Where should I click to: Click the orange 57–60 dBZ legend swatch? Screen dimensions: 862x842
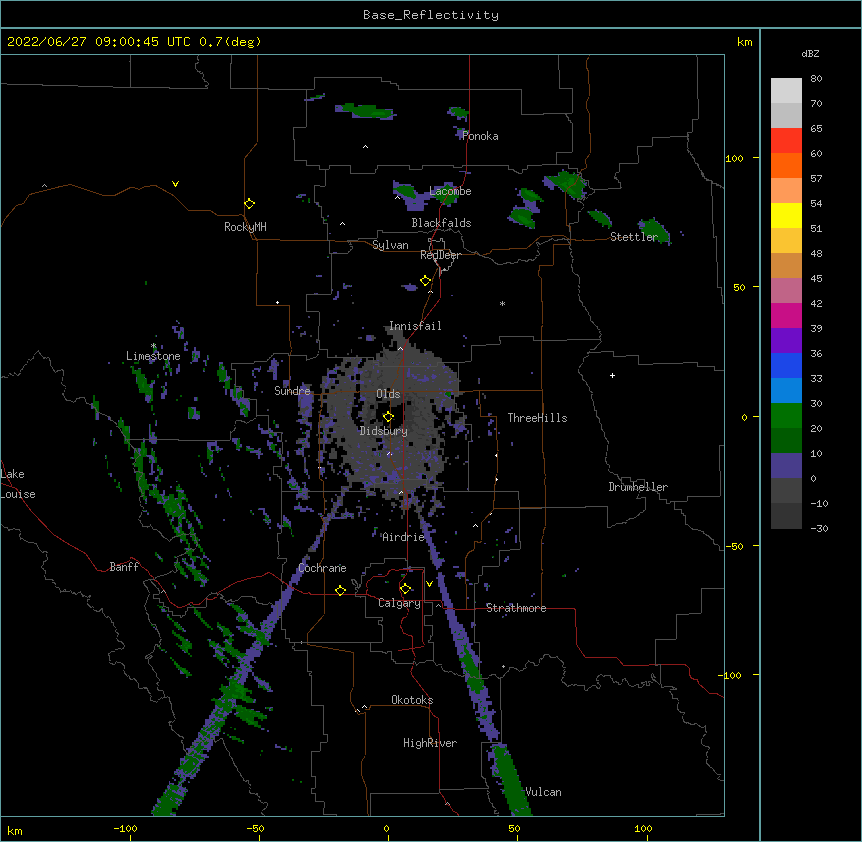tap(786, 165)
